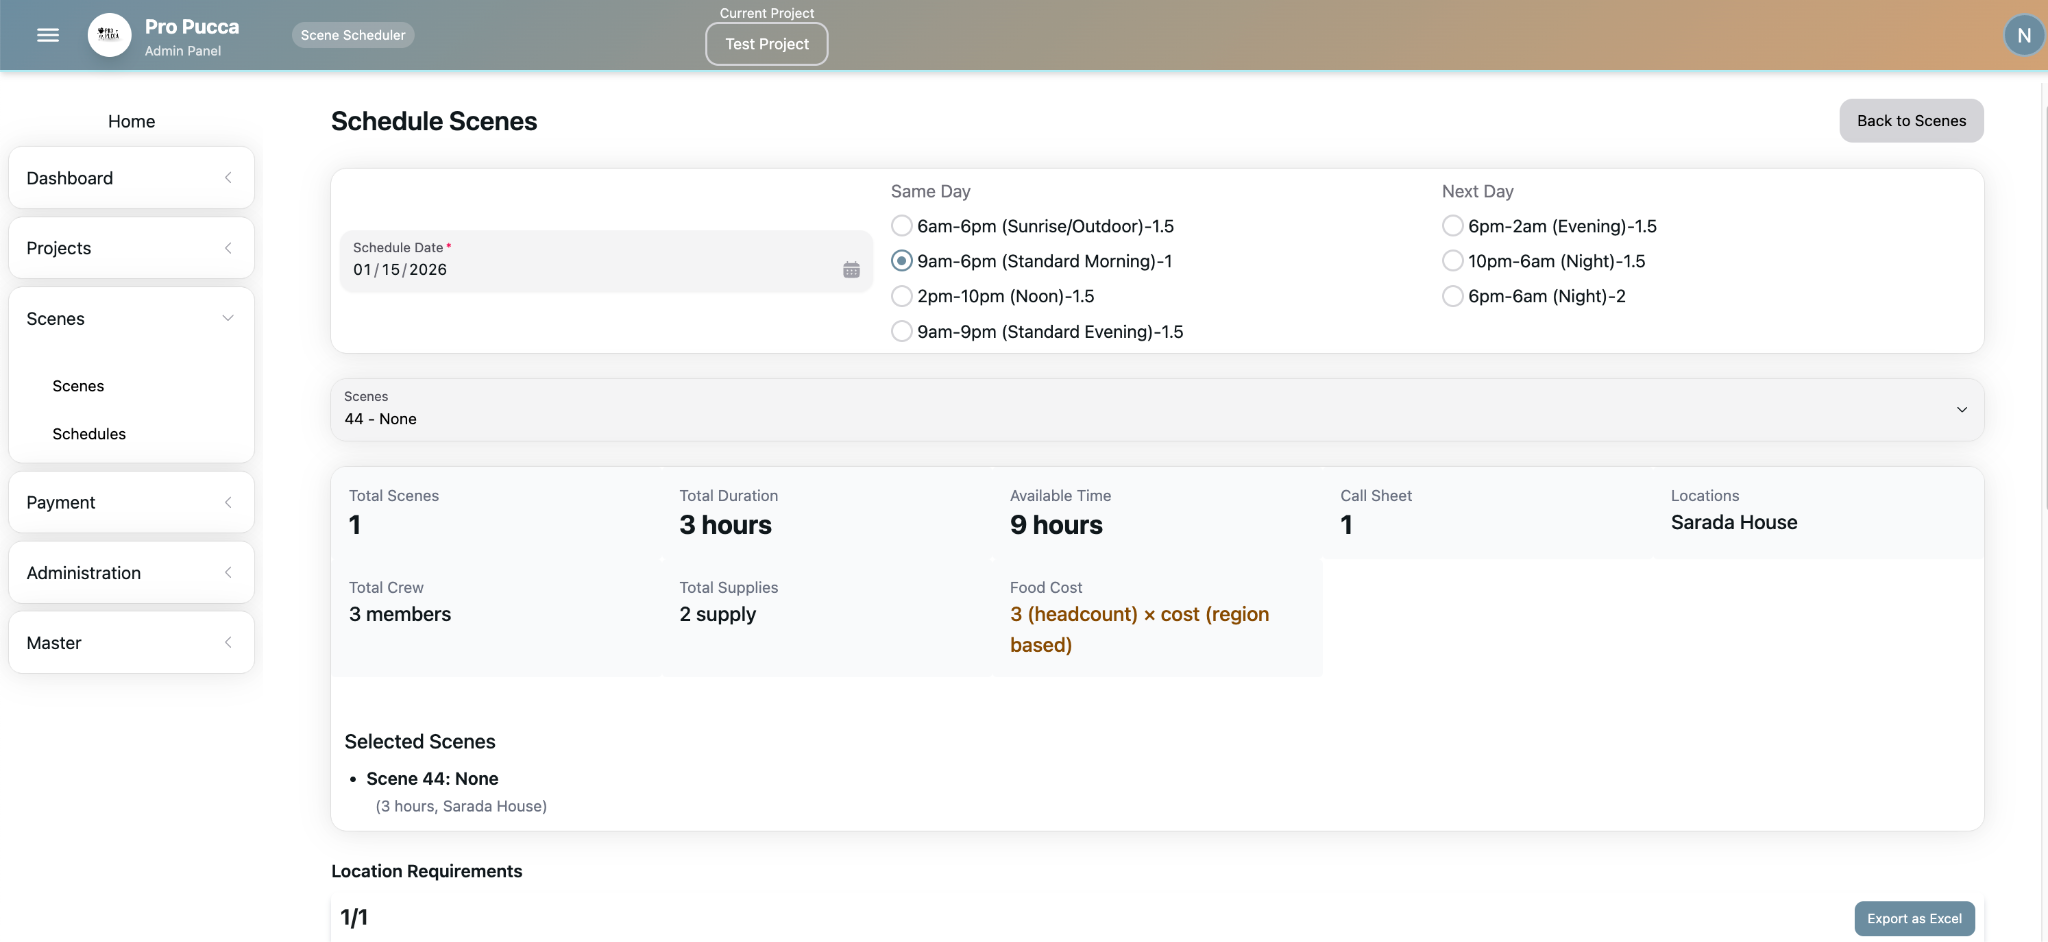Expand the Dashboard sidebar section
2048x942 pixels.
tap(131, 178)
